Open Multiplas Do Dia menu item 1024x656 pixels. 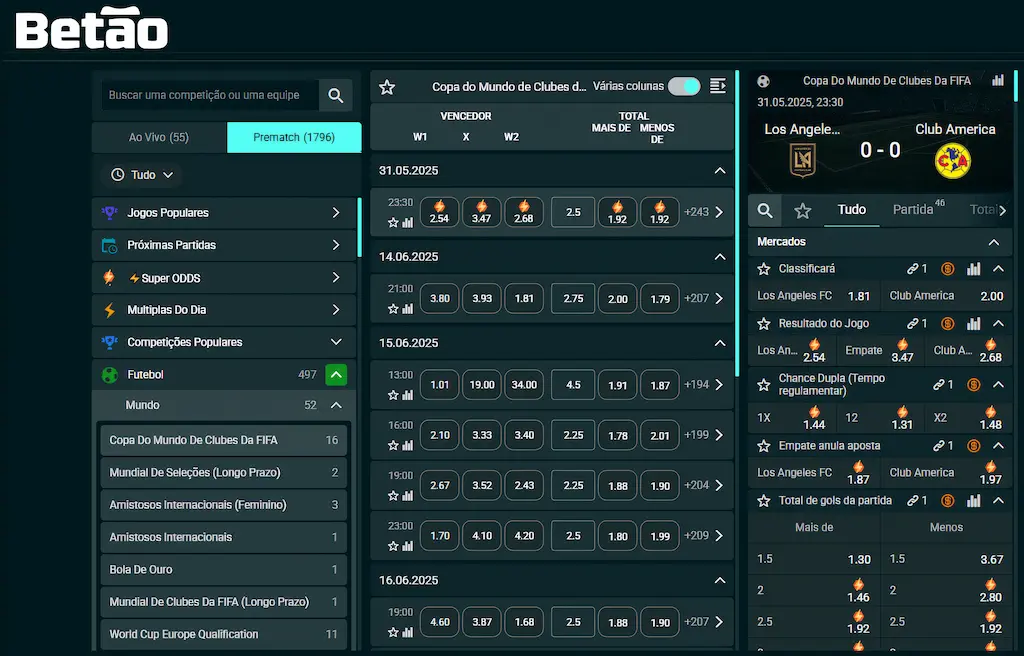pyautogui.click(x=224, y=310)
